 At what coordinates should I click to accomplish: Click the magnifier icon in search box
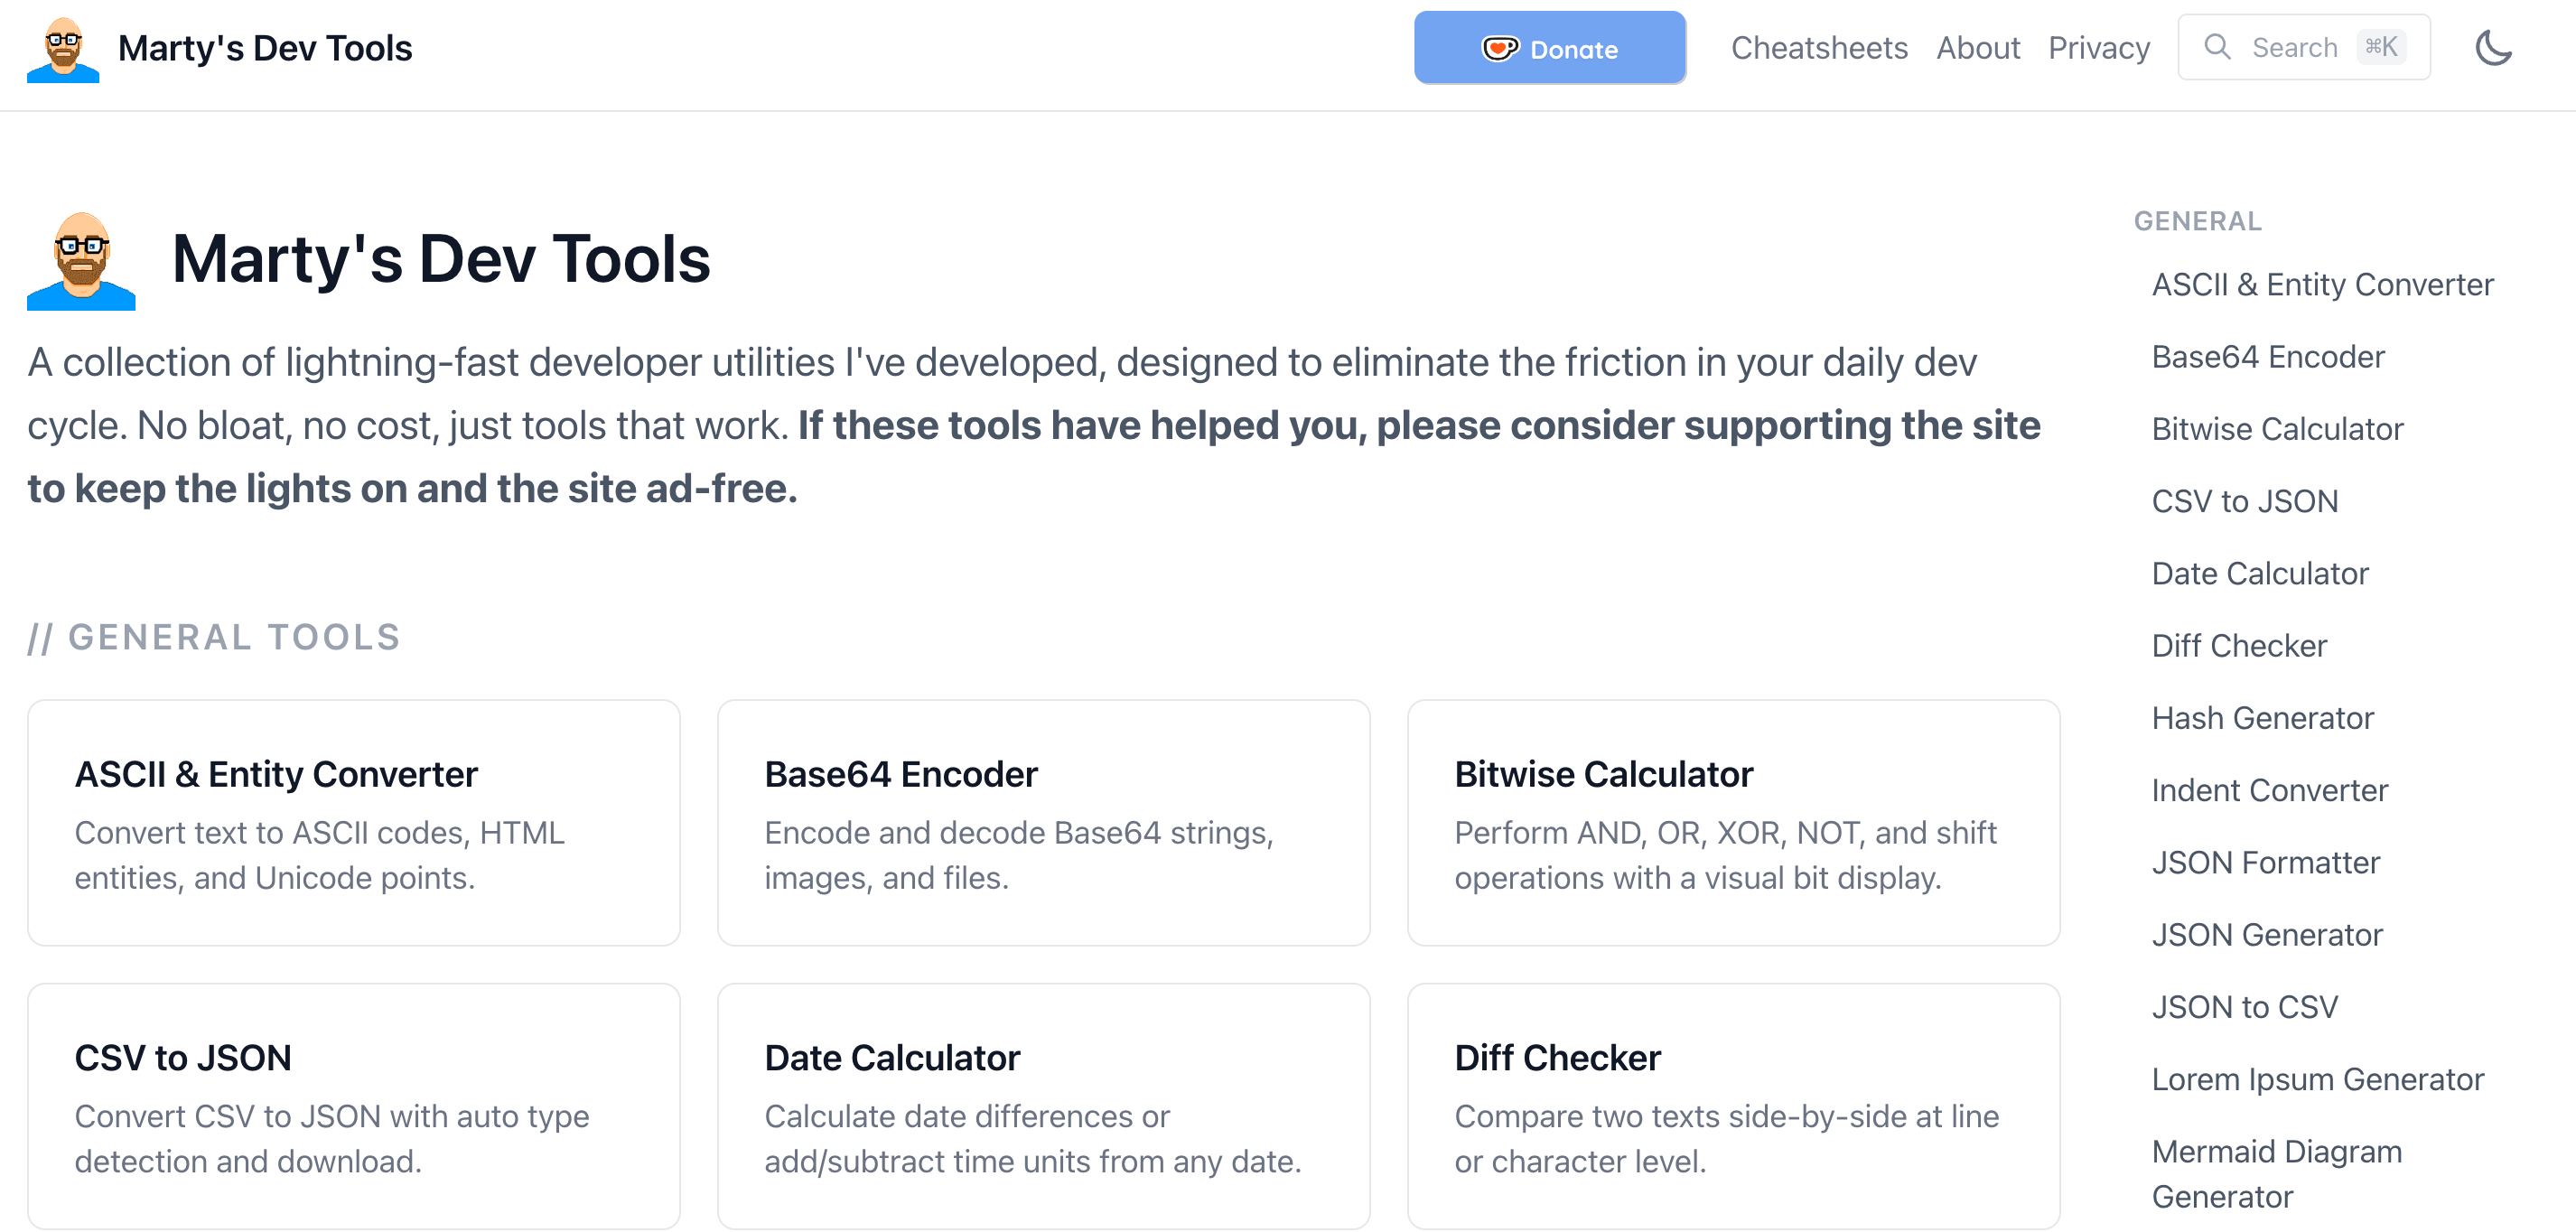pyautogui.click(x=2217, y=47)
